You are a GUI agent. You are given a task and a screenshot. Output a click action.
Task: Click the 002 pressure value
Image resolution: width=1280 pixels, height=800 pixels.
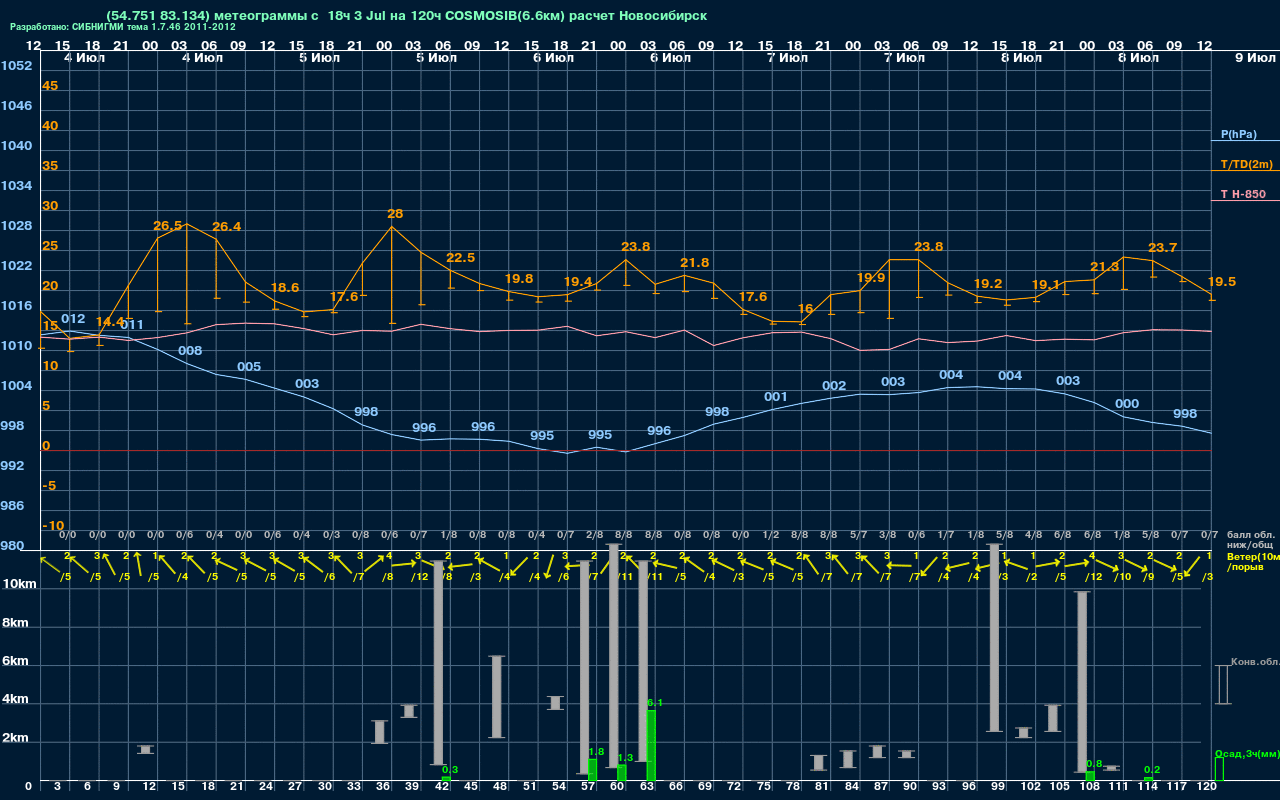coord(834,386)
